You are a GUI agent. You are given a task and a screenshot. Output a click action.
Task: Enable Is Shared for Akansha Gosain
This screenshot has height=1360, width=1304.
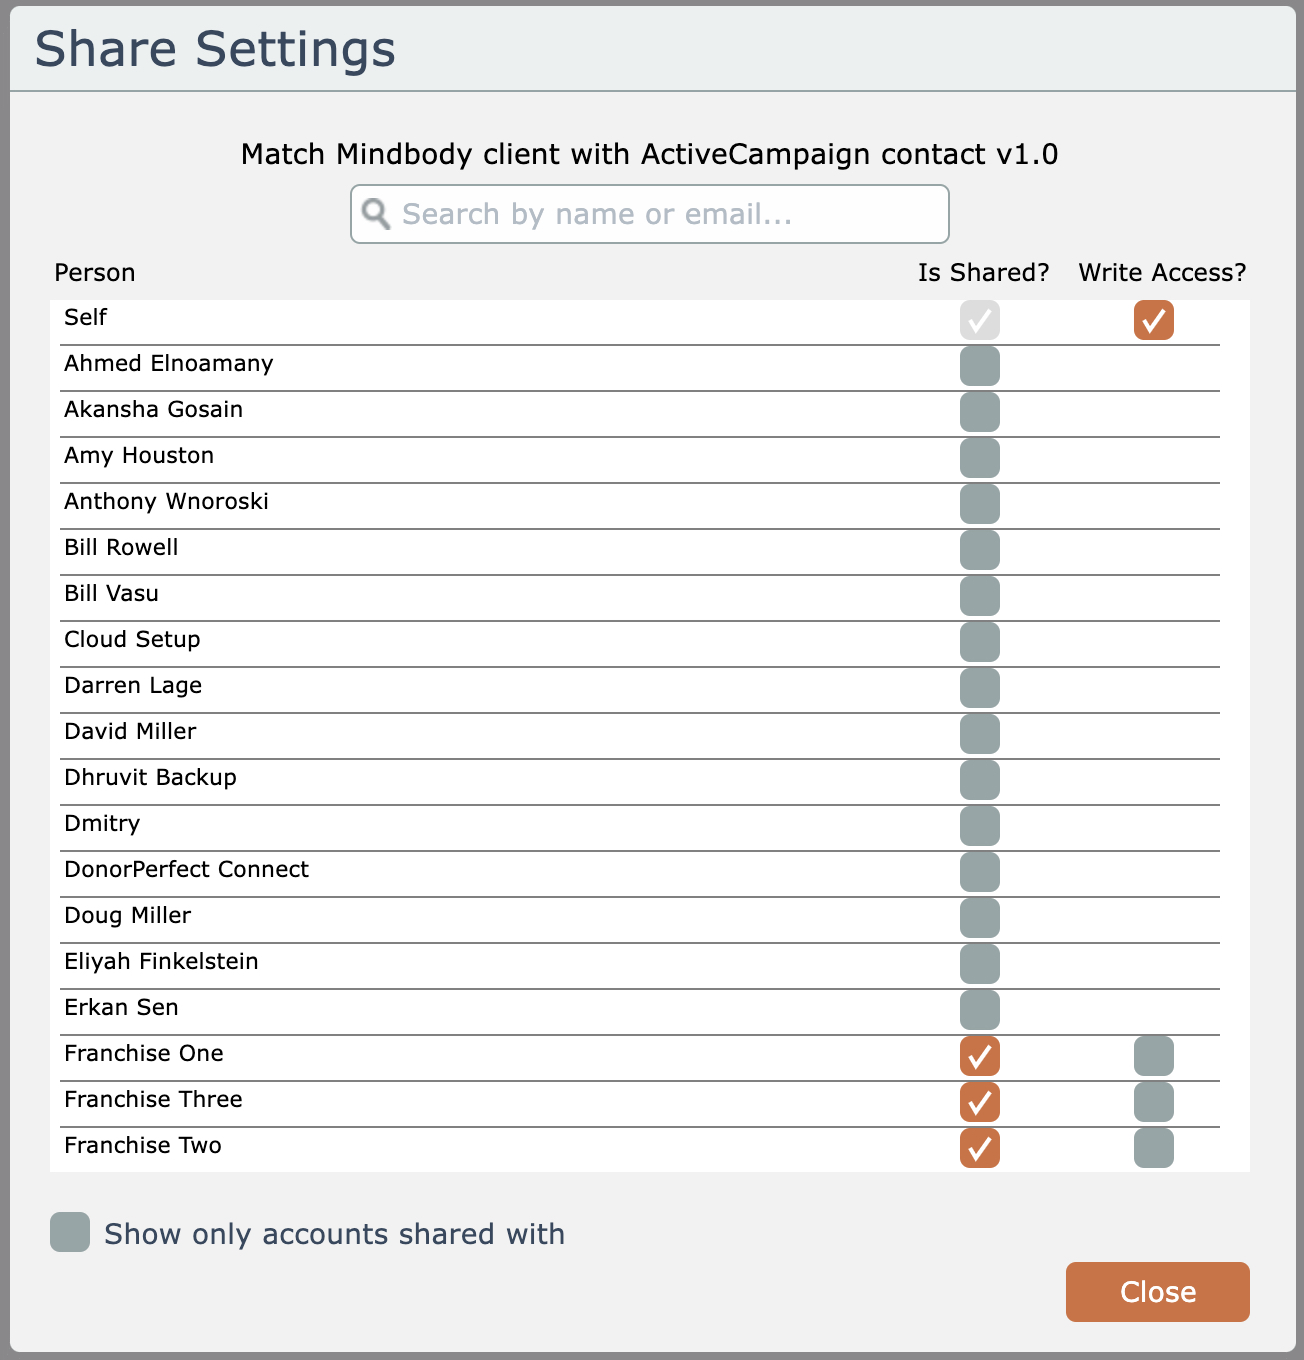(x=979, y=412)
